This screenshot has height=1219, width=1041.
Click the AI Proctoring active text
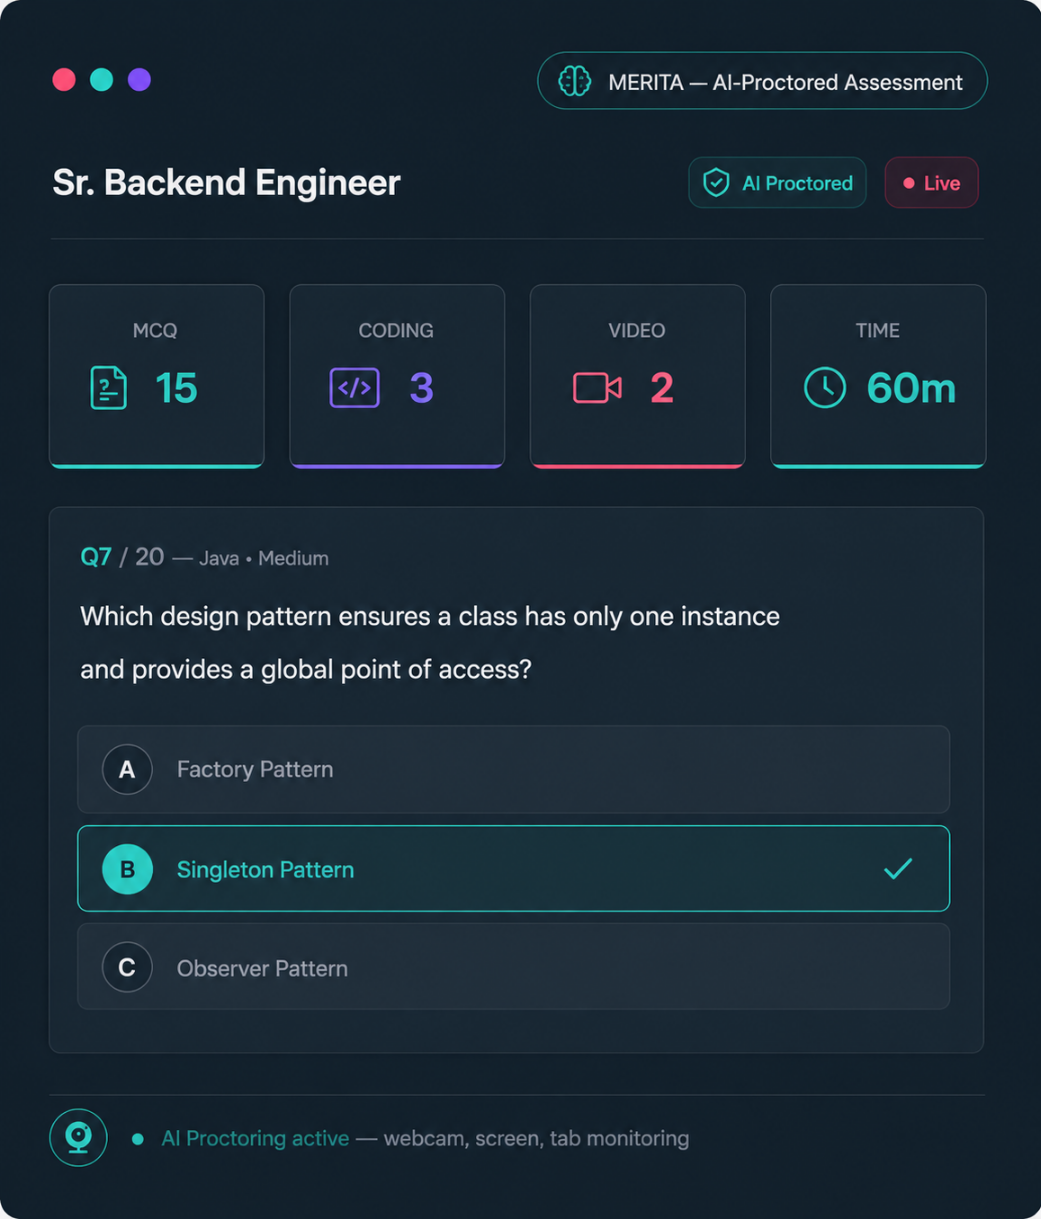point(255,1138)
